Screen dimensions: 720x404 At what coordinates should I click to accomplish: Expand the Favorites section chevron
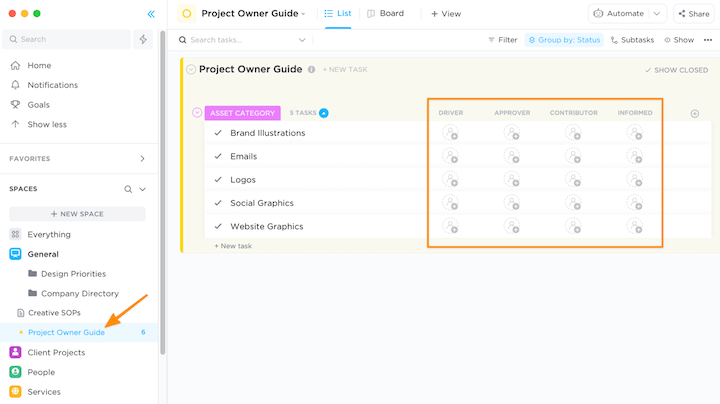[142, 158]
